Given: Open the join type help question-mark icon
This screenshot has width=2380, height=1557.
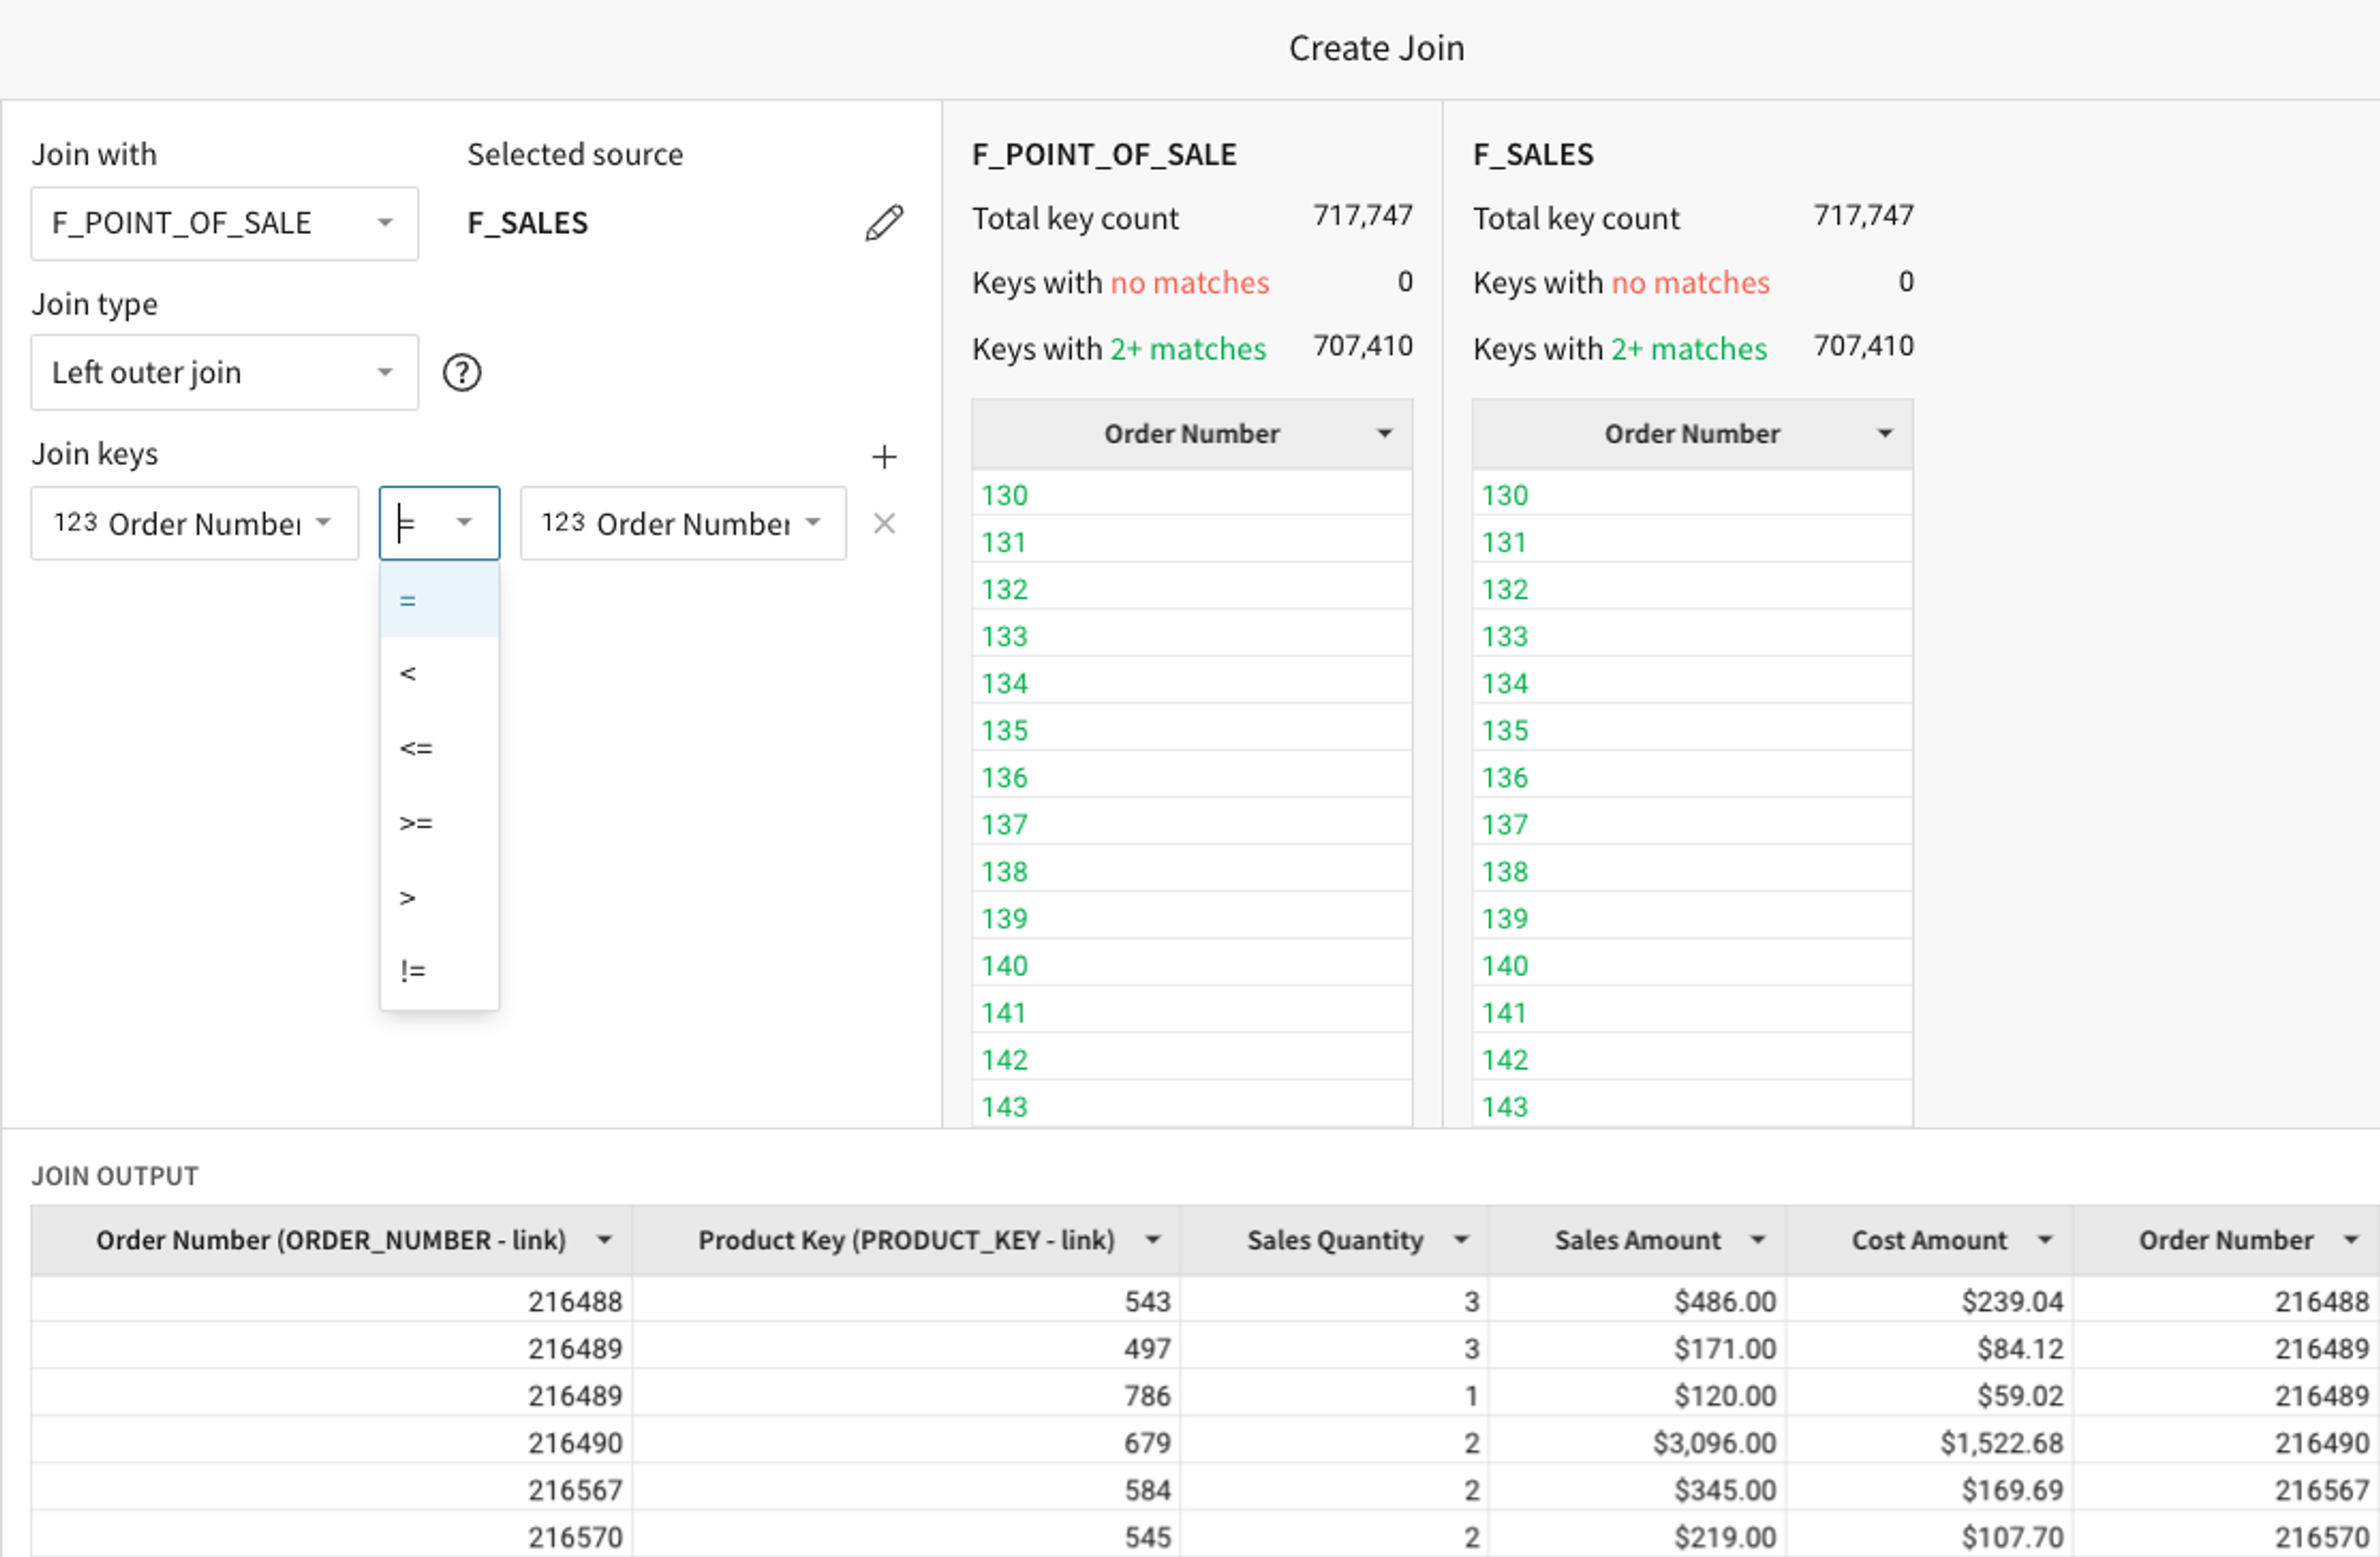Looking at the screenshot, I should [x=462, y=373].
